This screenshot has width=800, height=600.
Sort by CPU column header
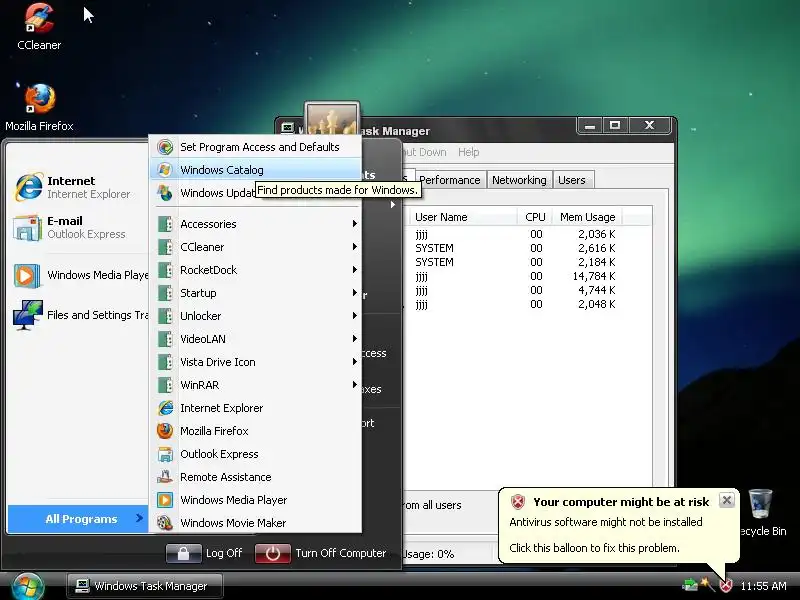point(535,217)
